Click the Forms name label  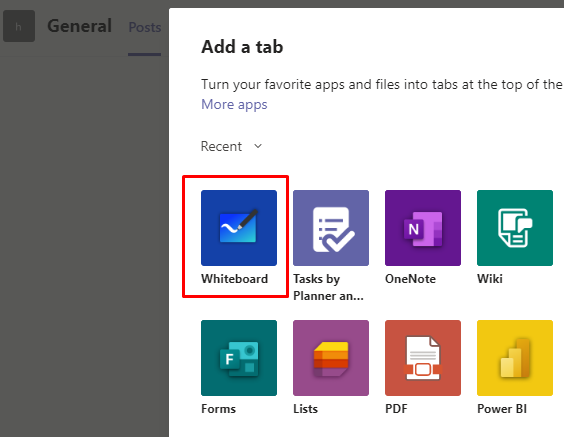[218, 409]
